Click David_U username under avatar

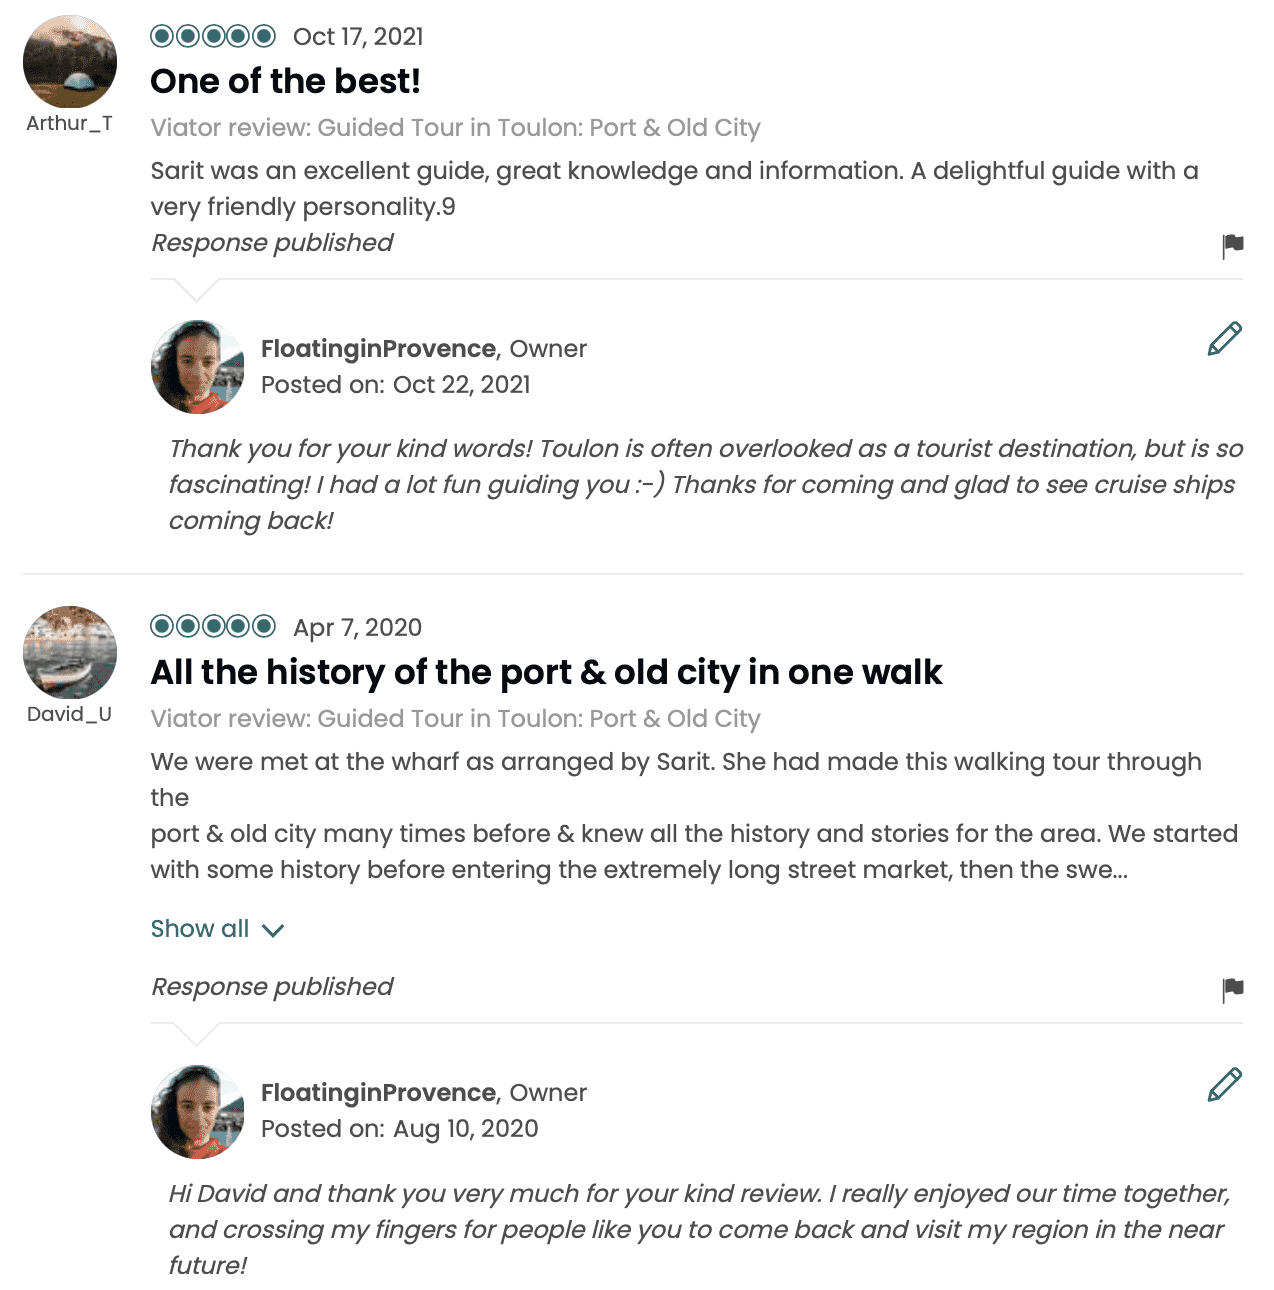click(69, 714)
